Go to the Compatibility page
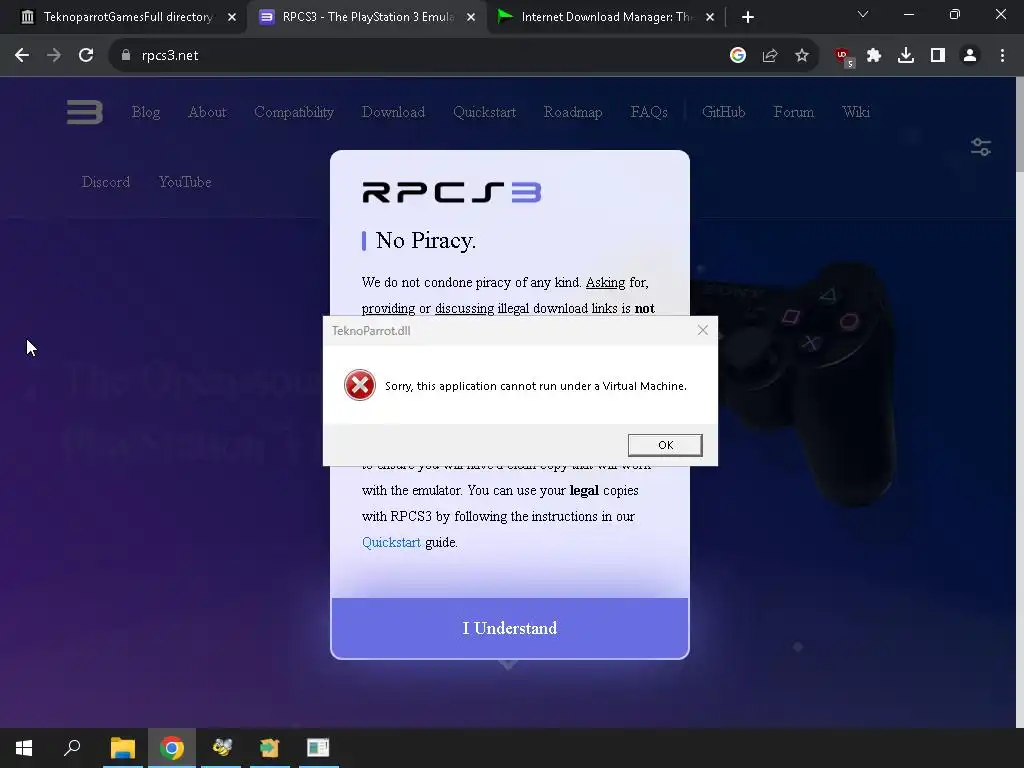The width and height of the screenshot is (1024, 768). pos(294,112)
